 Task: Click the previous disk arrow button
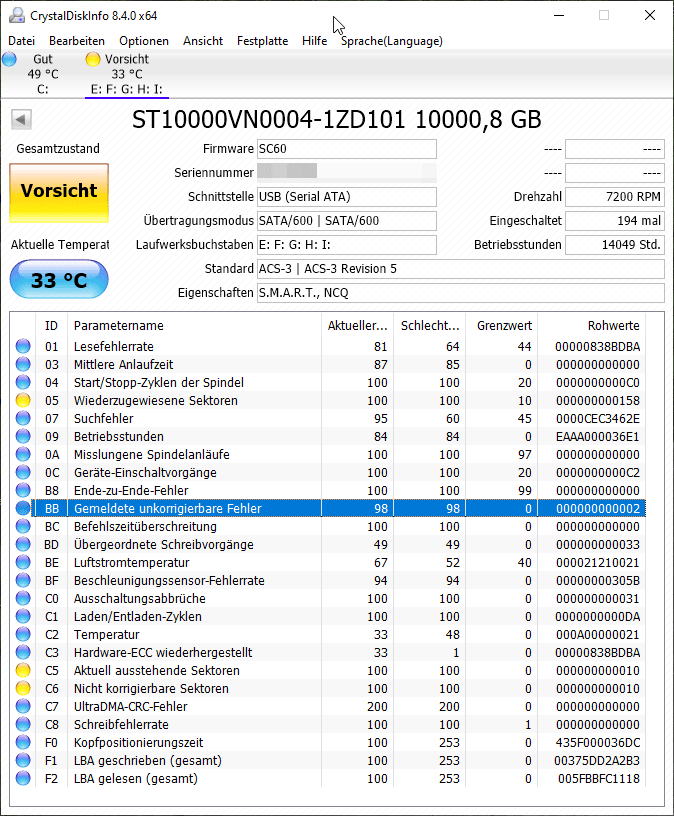coord(21,119)
